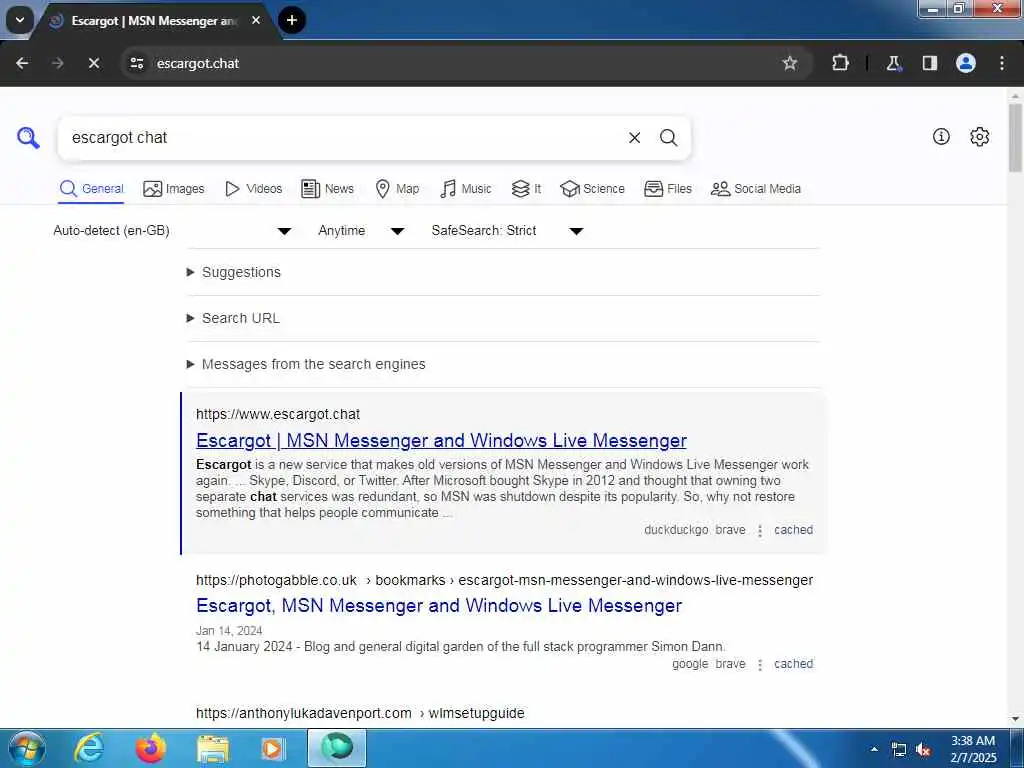The height and width of the screenshot is (768, 1024).
Task: Click the network tray icon
Action: click(899, 750)
